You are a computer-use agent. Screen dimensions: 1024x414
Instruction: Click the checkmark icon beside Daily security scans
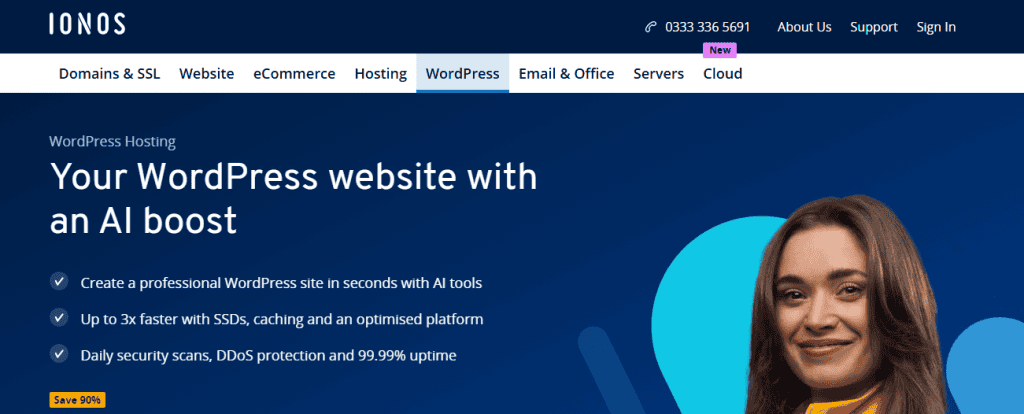tap(59, 354)
